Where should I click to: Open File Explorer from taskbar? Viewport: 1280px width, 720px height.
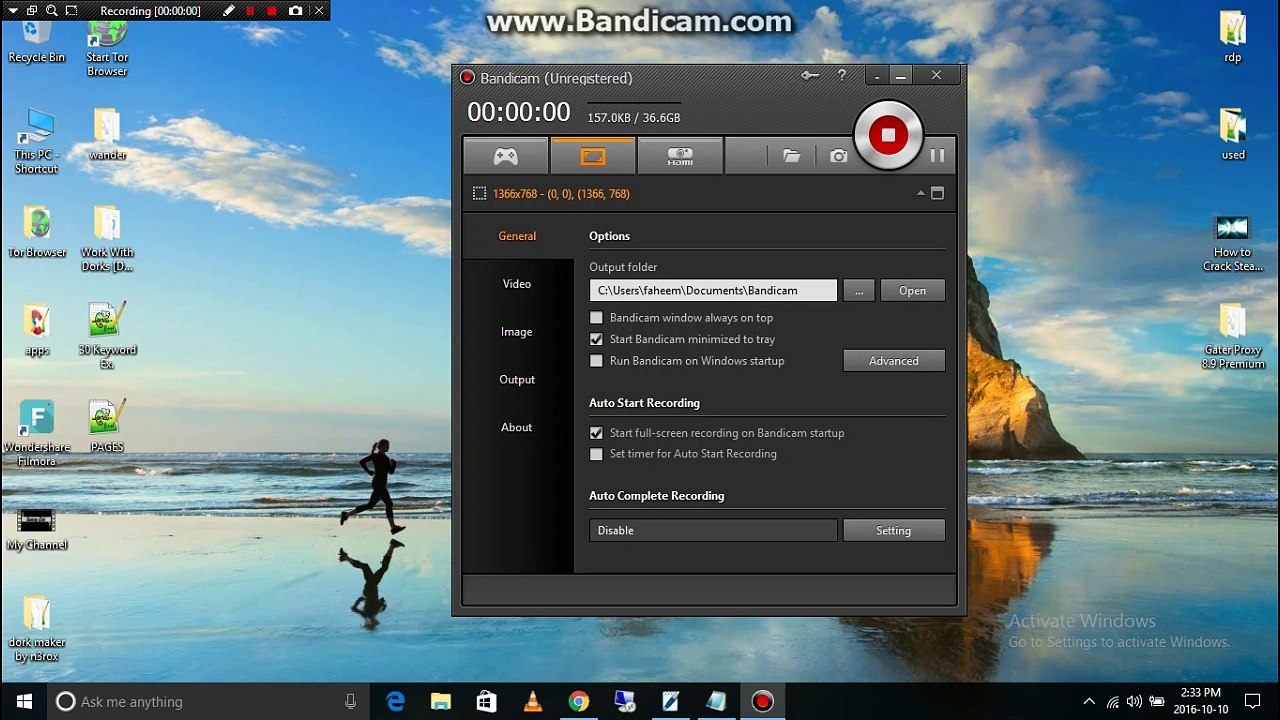click(441, 701)
